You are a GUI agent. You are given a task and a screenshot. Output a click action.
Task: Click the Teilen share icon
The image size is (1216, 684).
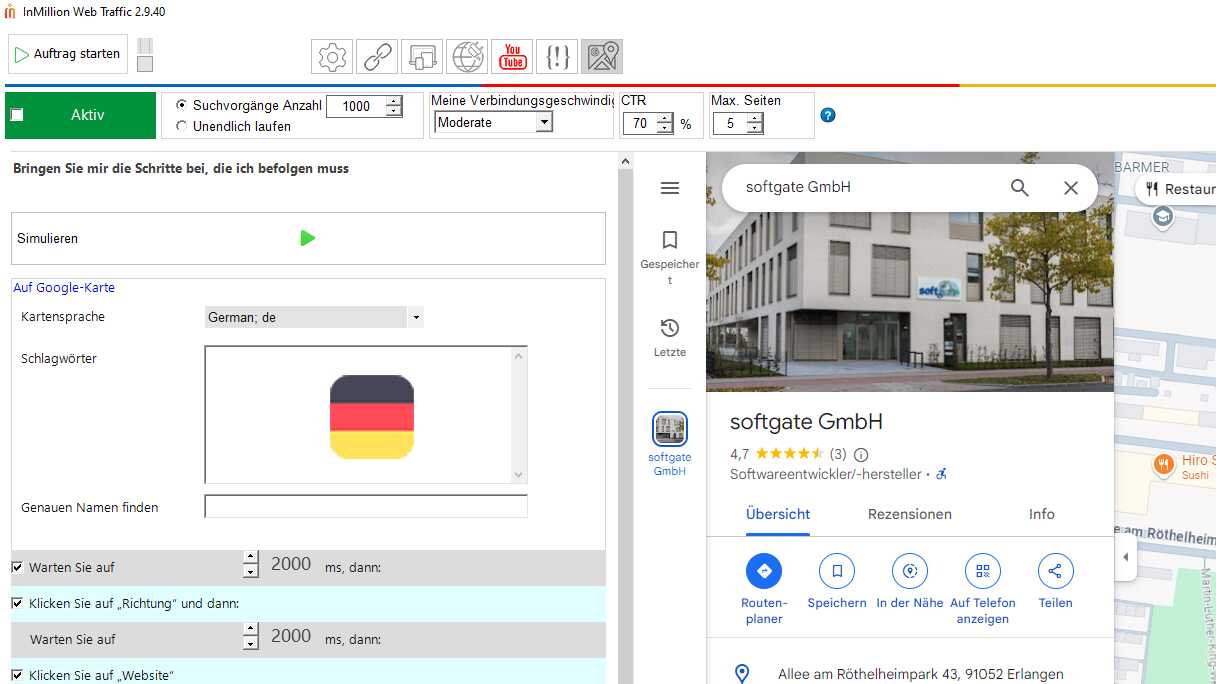(x=1055, y=571)
